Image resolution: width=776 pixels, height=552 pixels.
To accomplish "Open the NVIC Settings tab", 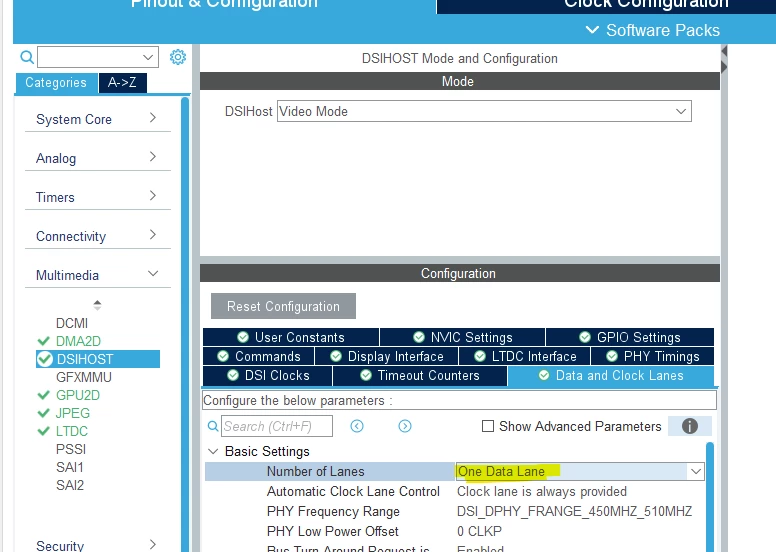I will click(x=462, y=337).
